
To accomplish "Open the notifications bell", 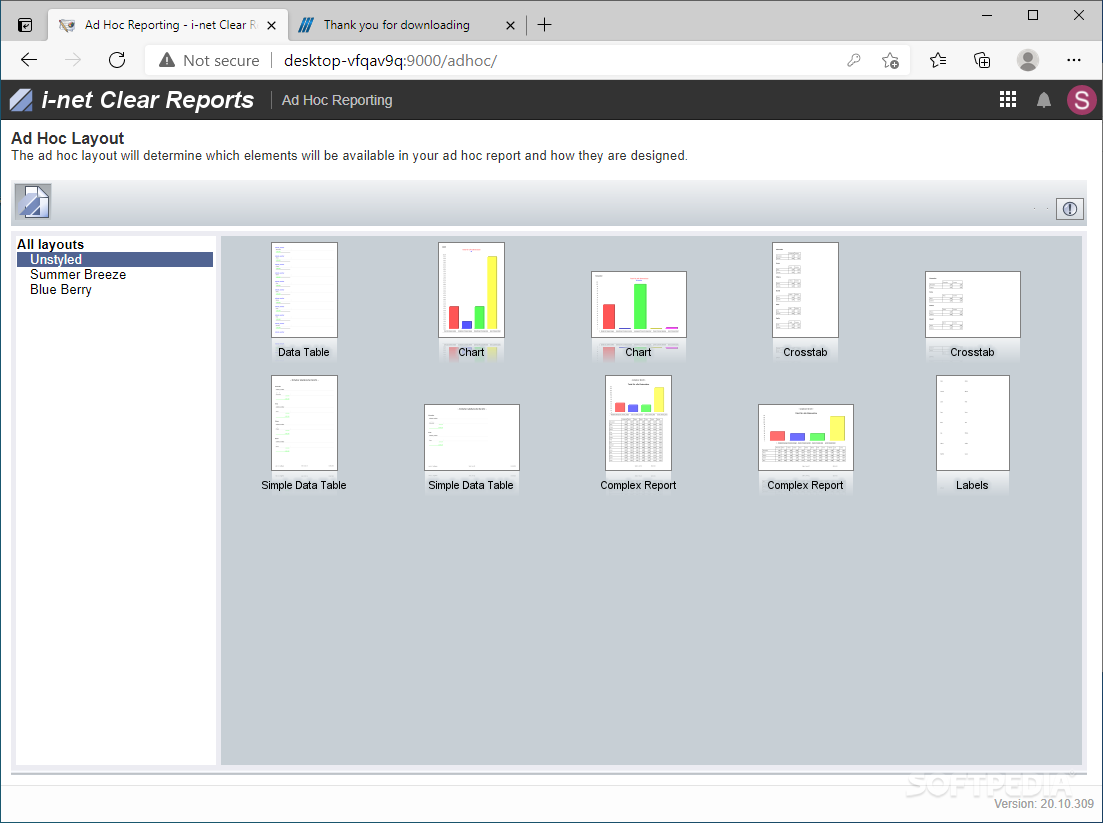I will [1044, 100].
